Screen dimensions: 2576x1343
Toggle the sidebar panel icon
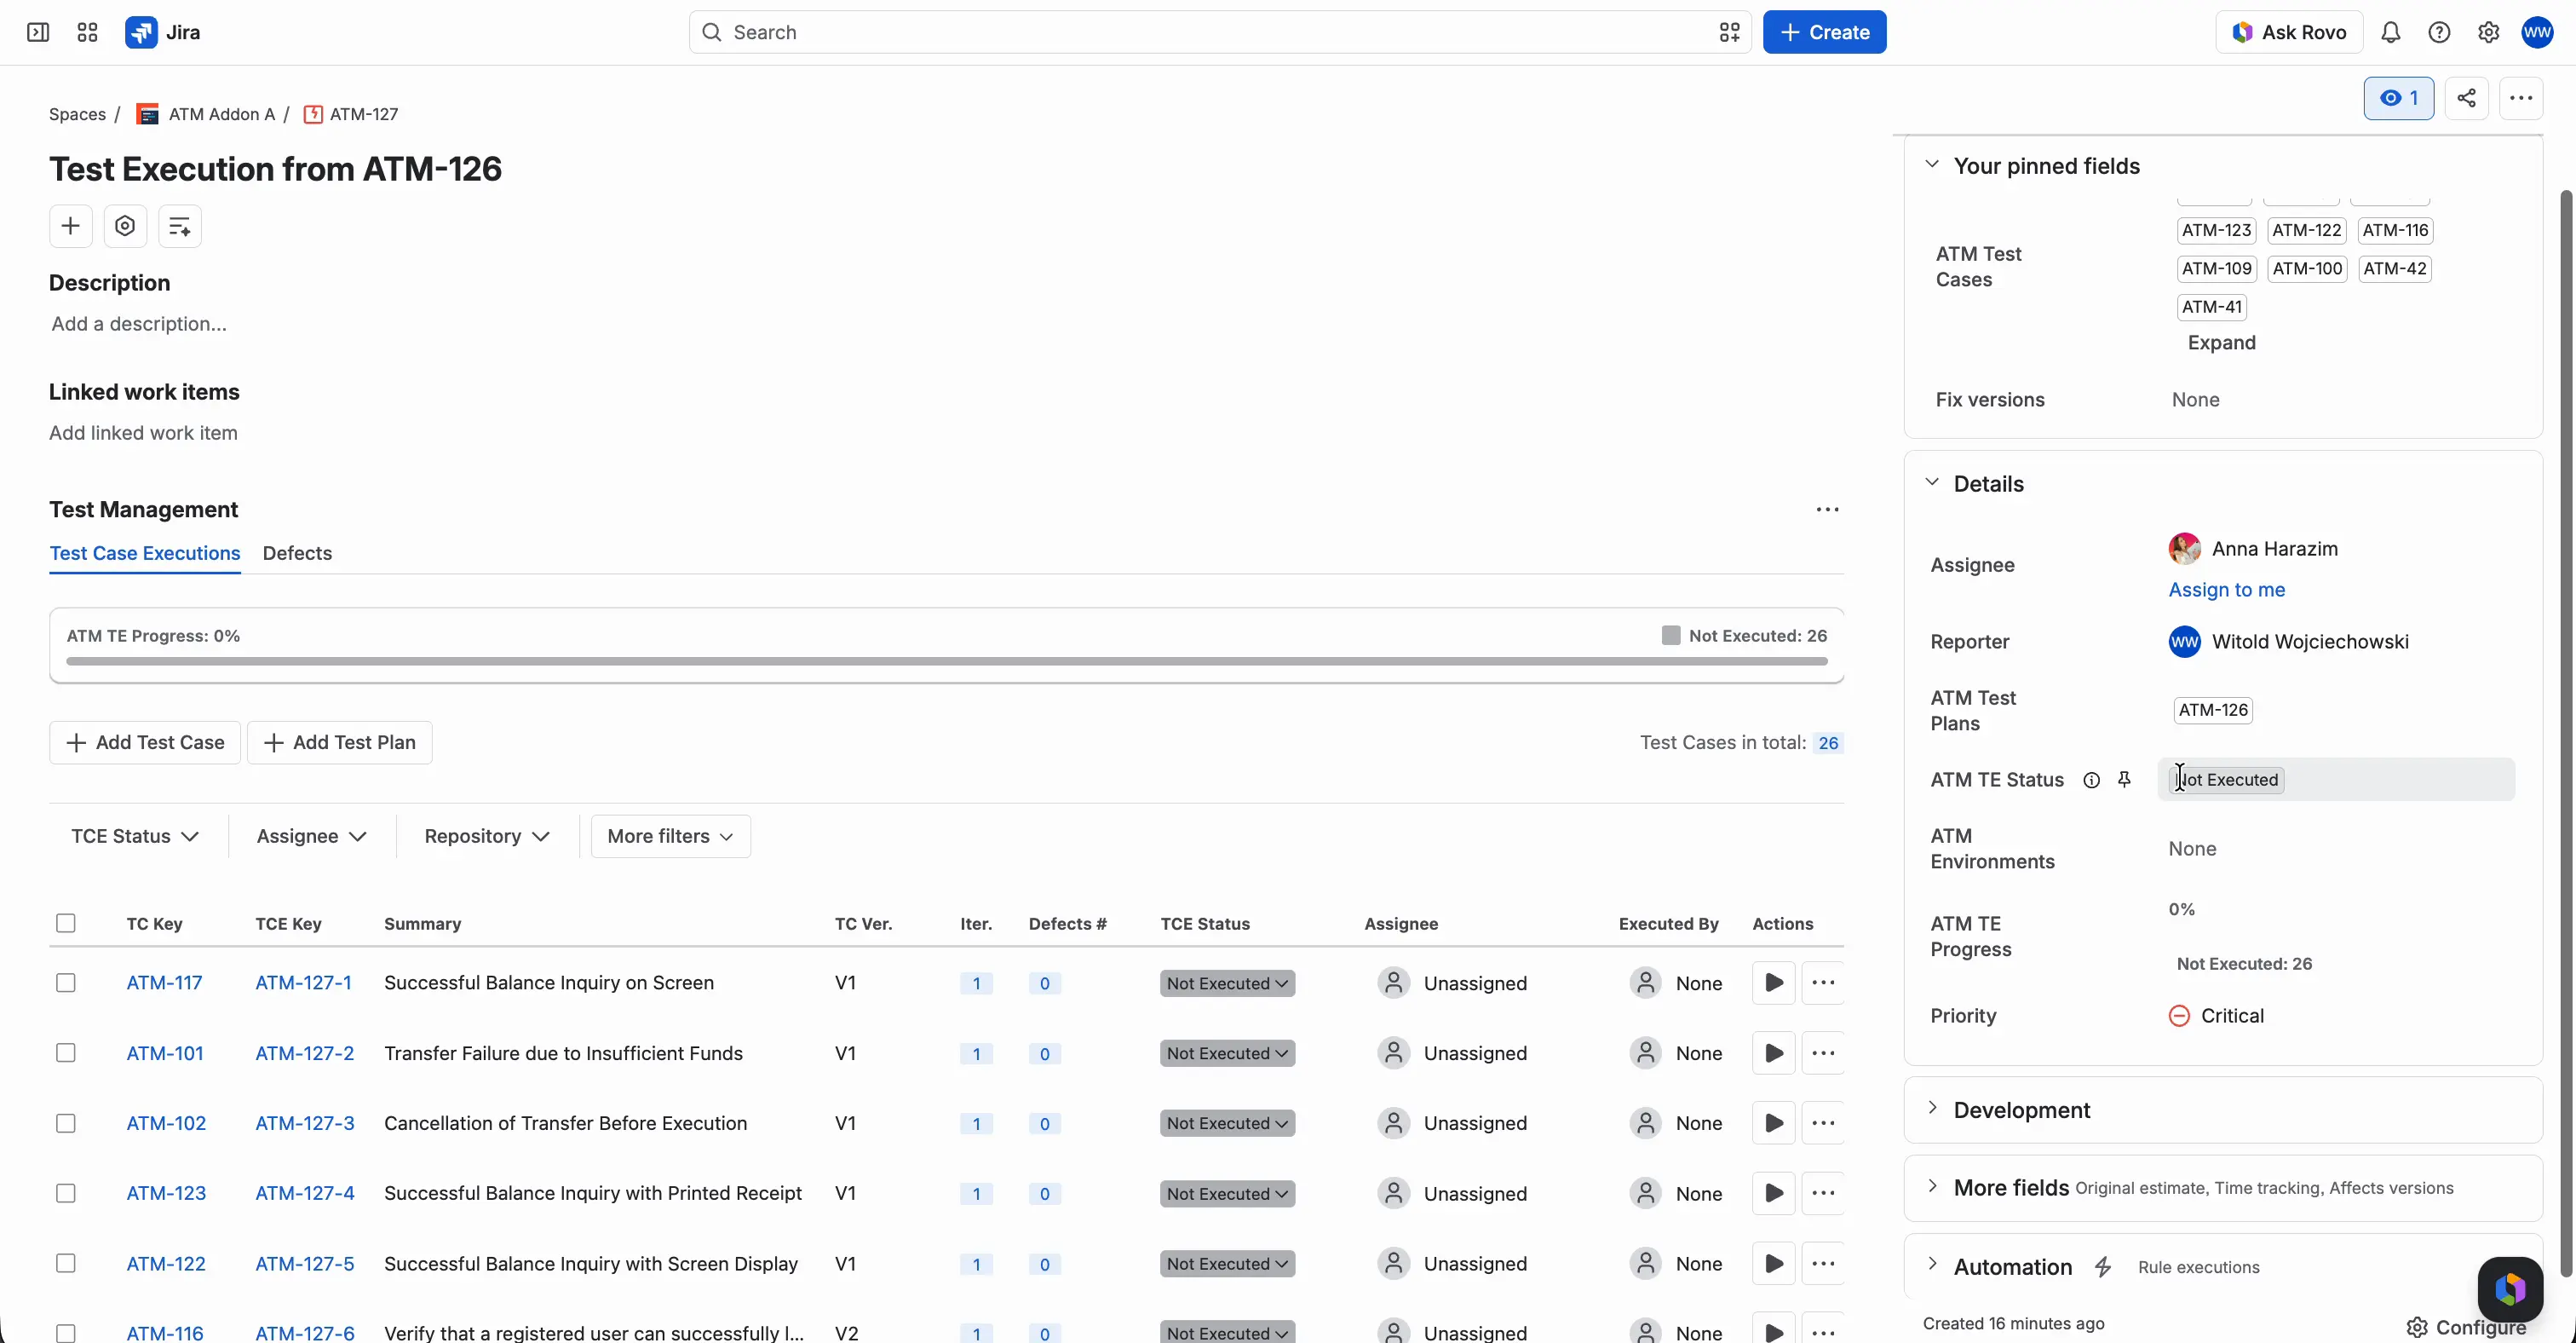[38, 32]
